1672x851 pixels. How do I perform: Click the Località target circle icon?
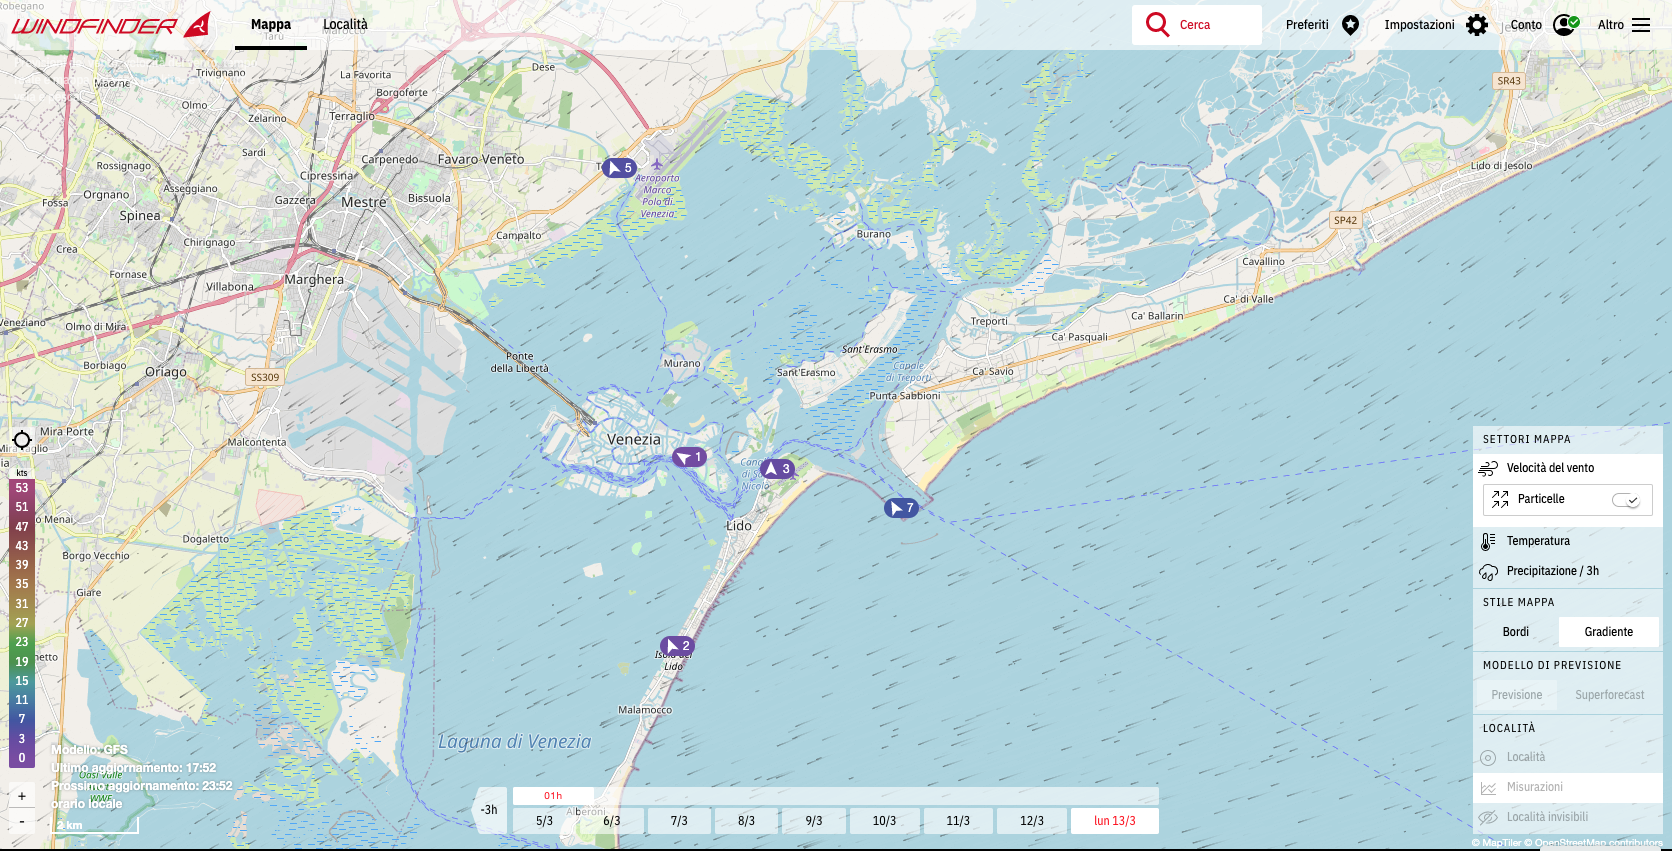coord(1488,758)
